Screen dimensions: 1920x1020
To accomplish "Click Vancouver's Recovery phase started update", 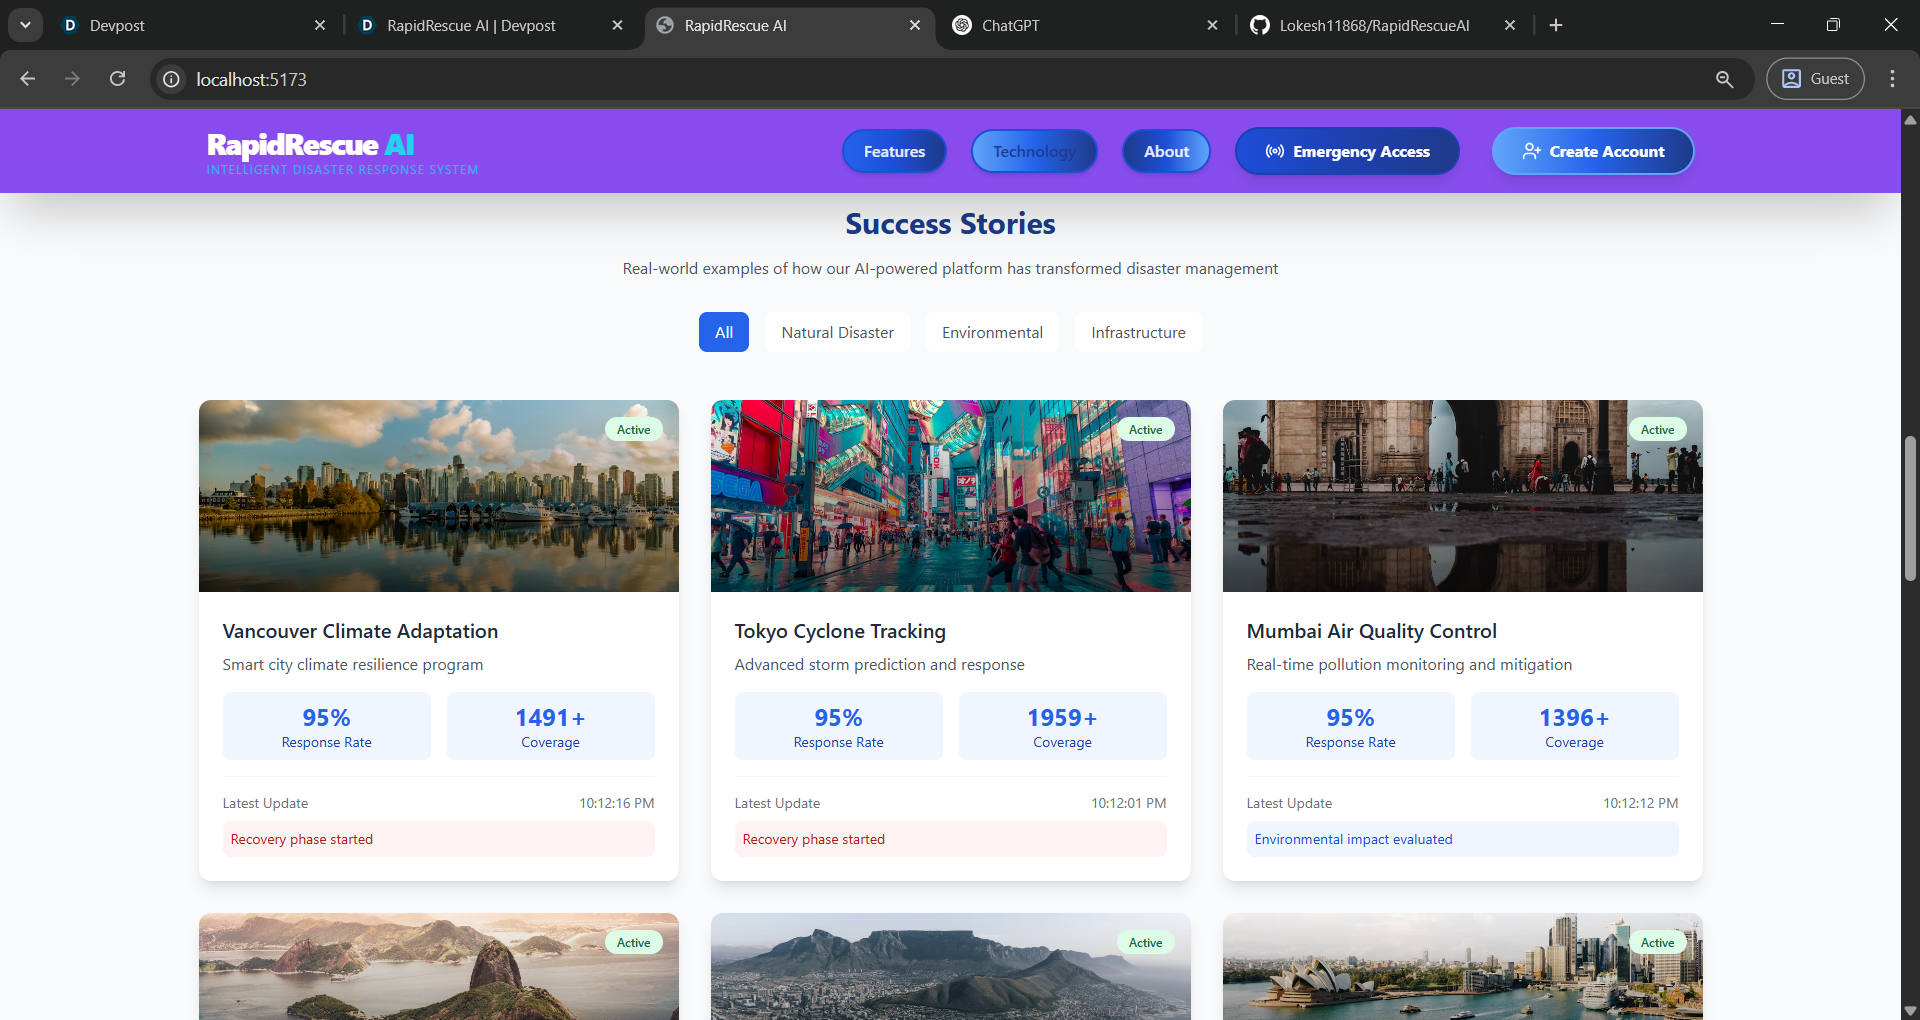I will coord(439,839).
